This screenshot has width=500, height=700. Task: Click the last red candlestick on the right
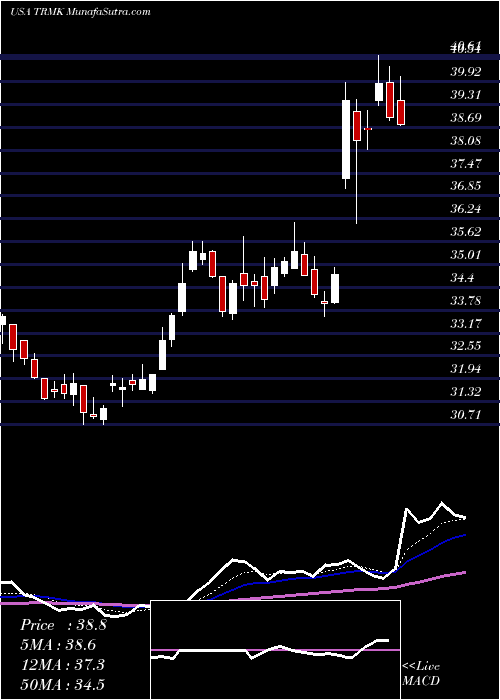pyautogui.click(x=401, y=112)
